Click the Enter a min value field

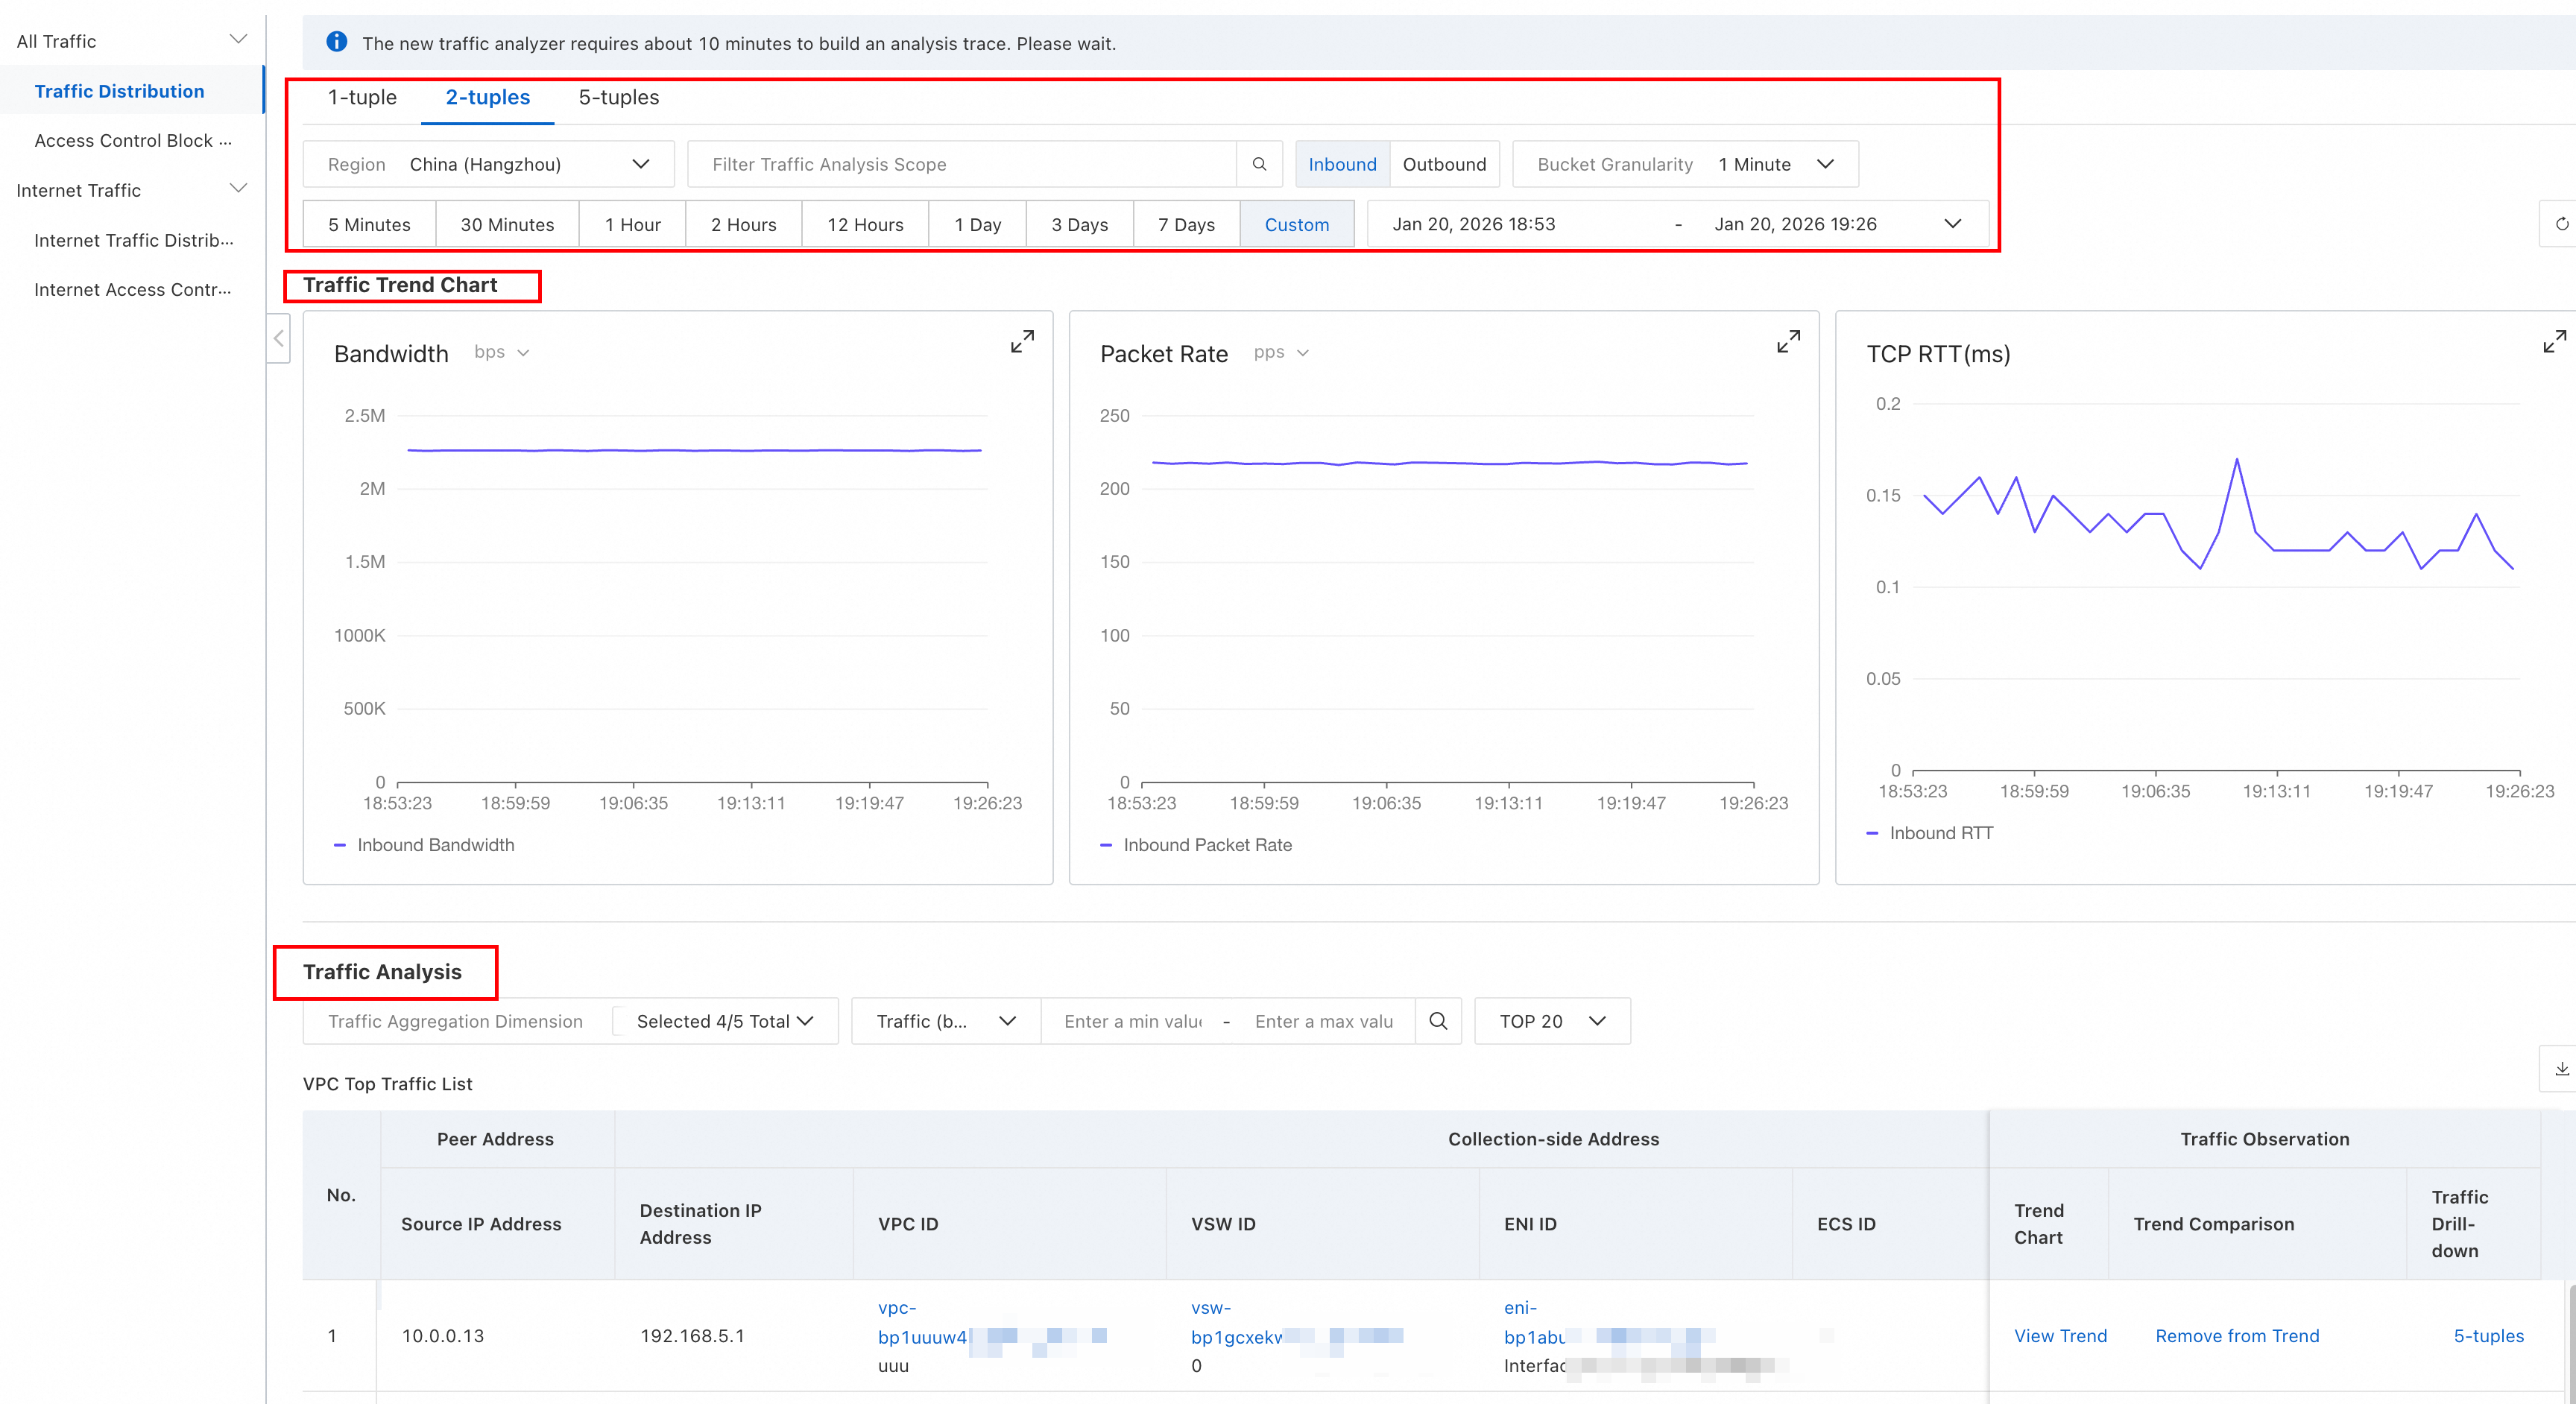point(1132,1021)
